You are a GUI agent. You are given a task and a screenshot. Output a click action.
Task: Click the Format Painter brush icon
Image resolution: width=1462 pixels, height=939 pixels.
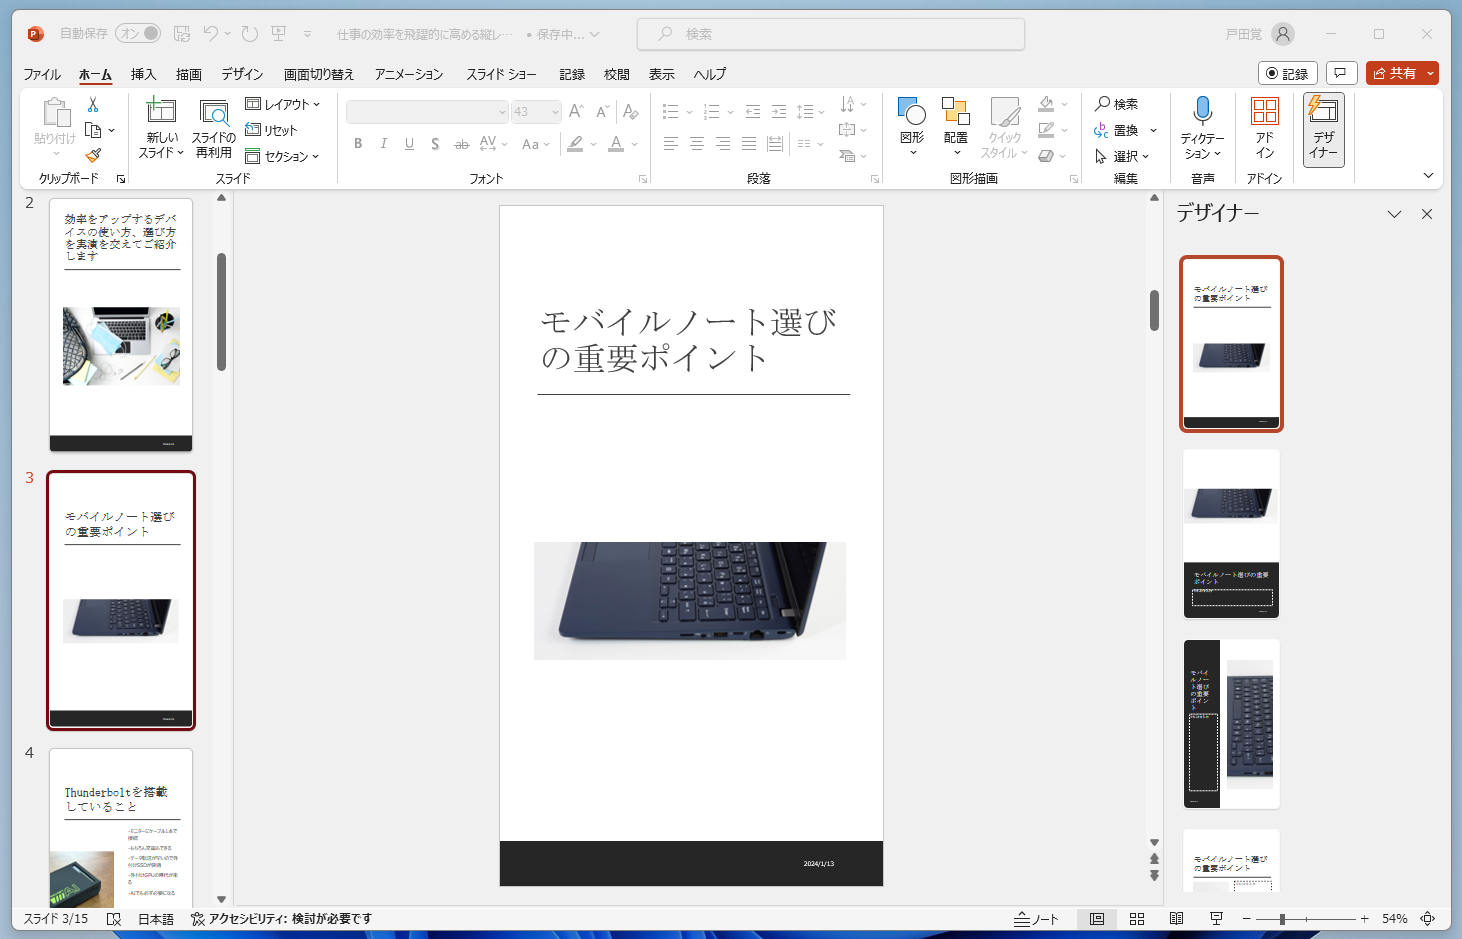click(93, 156)
